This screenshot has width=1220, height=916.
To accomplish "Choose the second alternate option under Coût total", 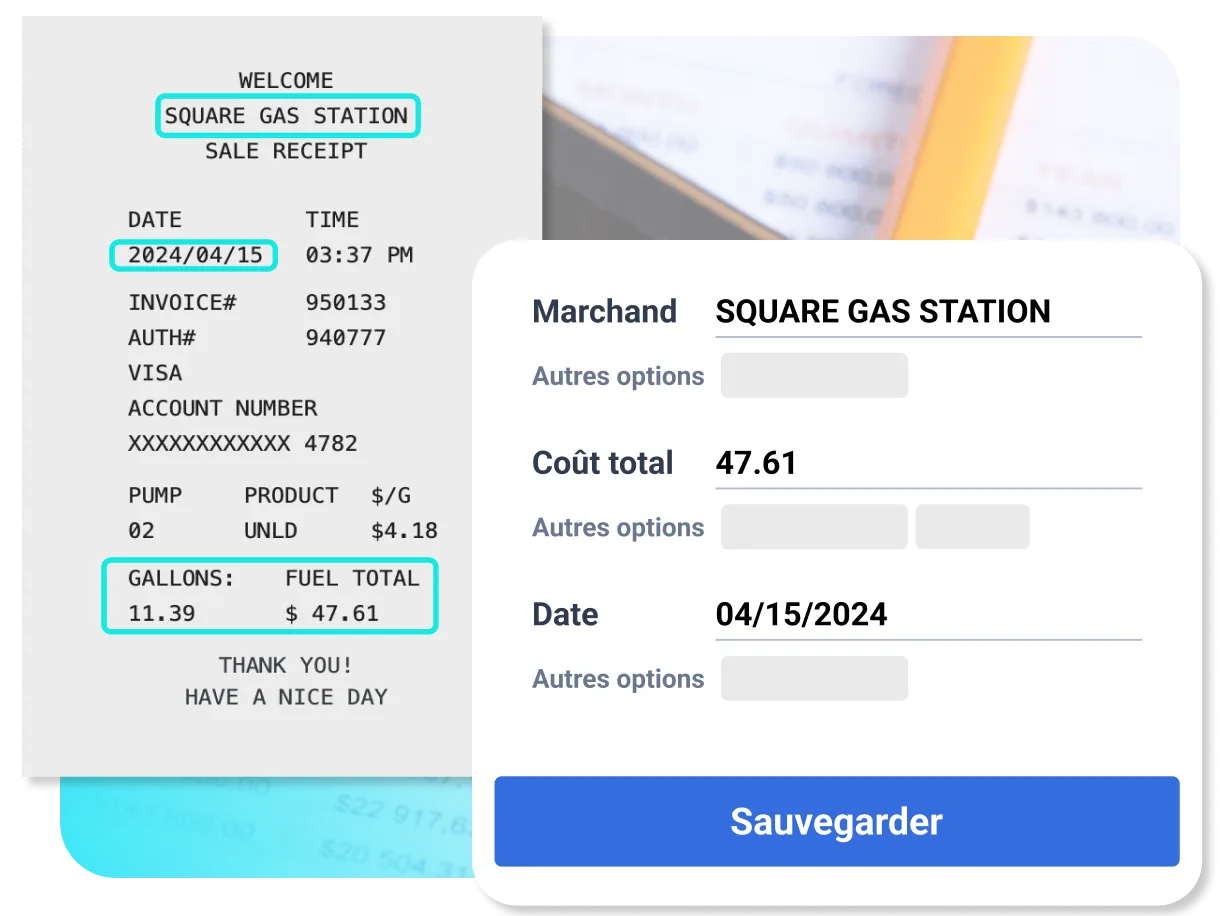I will point(972,527).
